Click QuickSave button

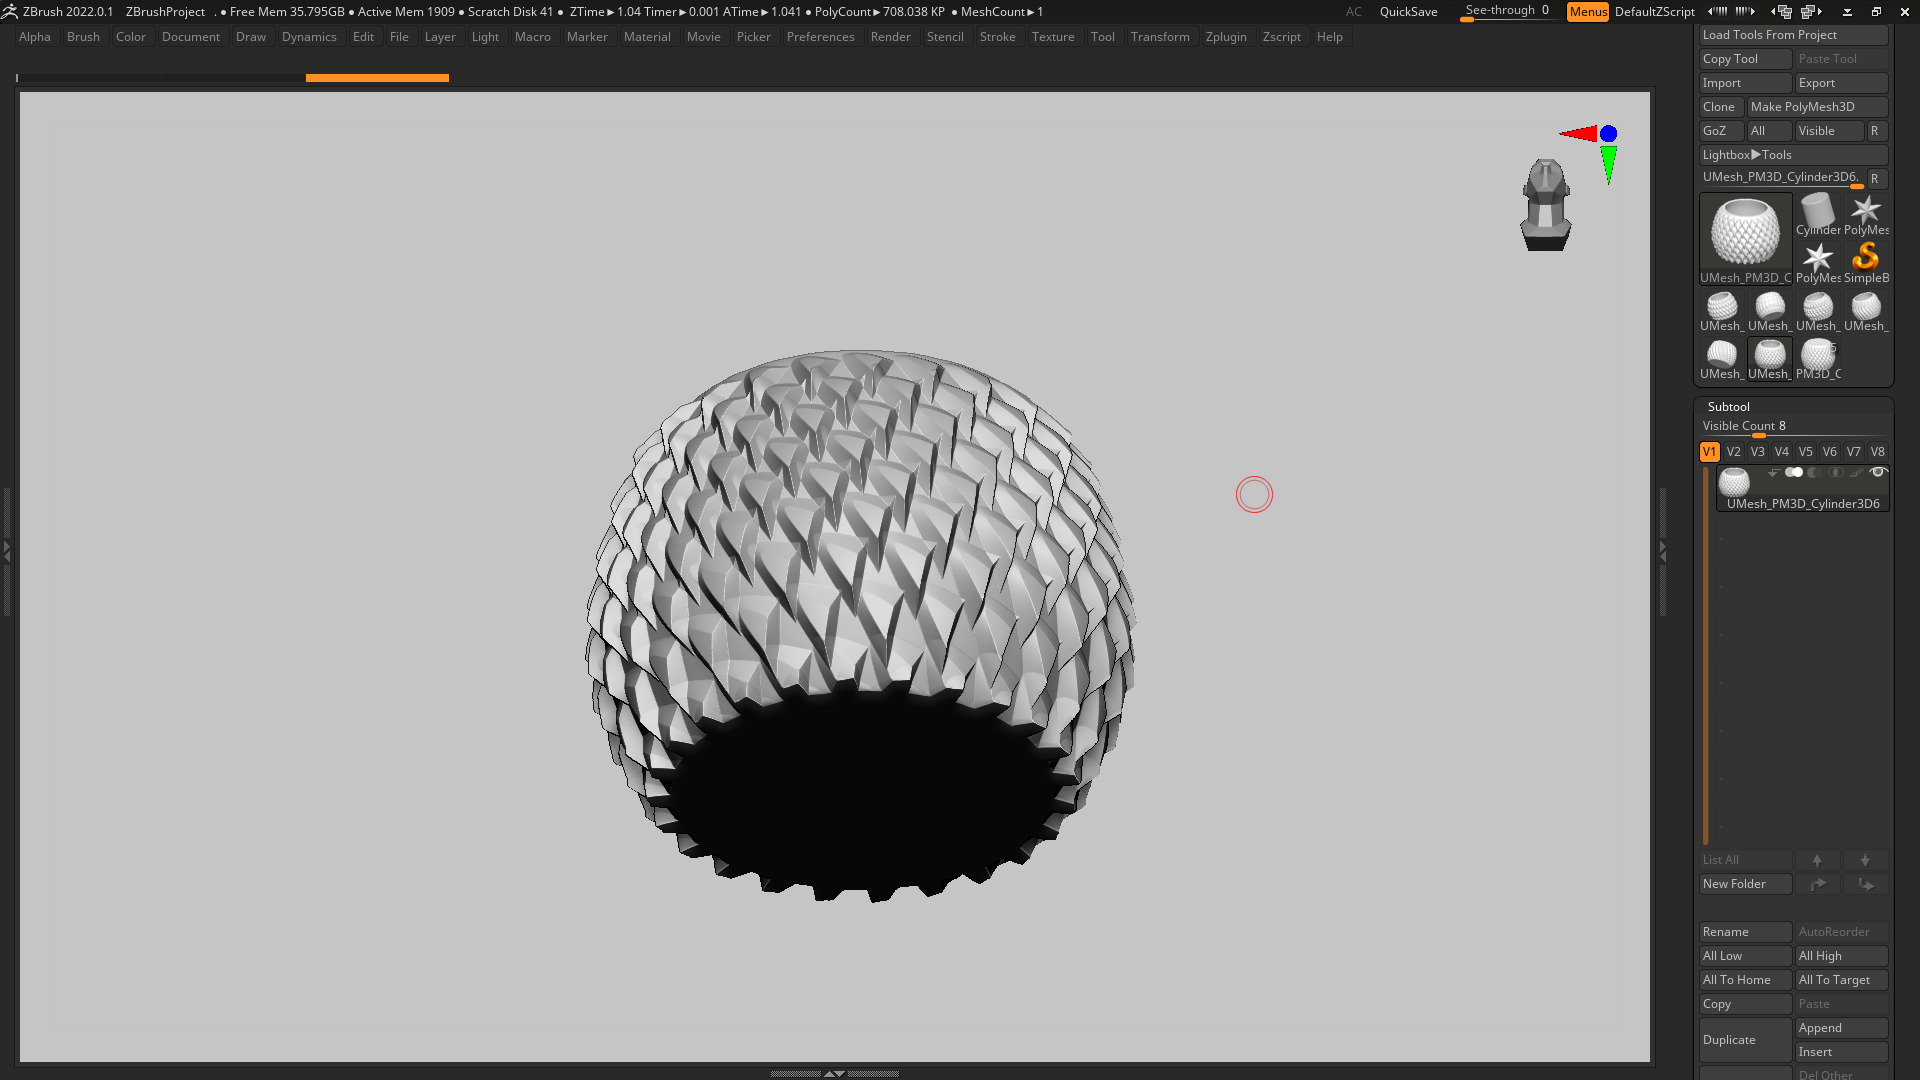[x=1408, y=12]
